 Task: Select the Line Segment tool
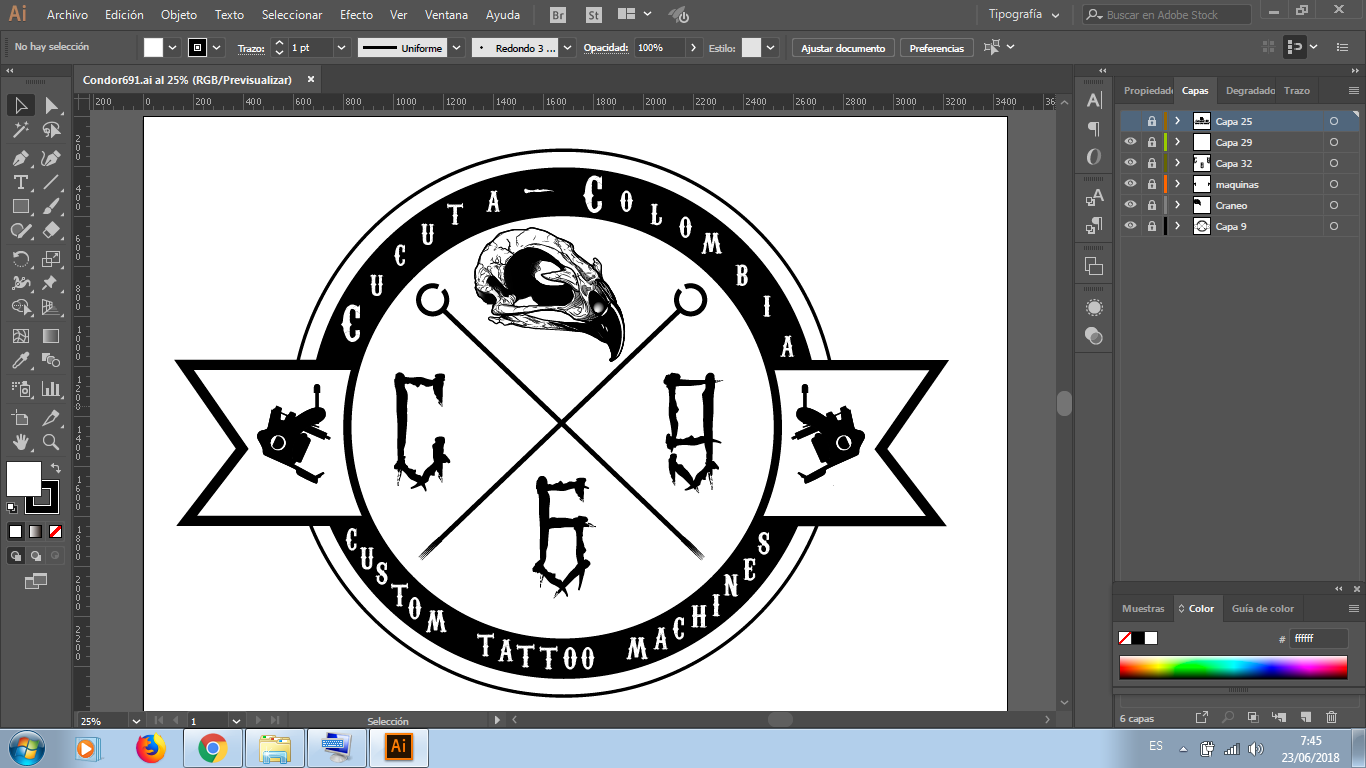[x=51, y=182]
